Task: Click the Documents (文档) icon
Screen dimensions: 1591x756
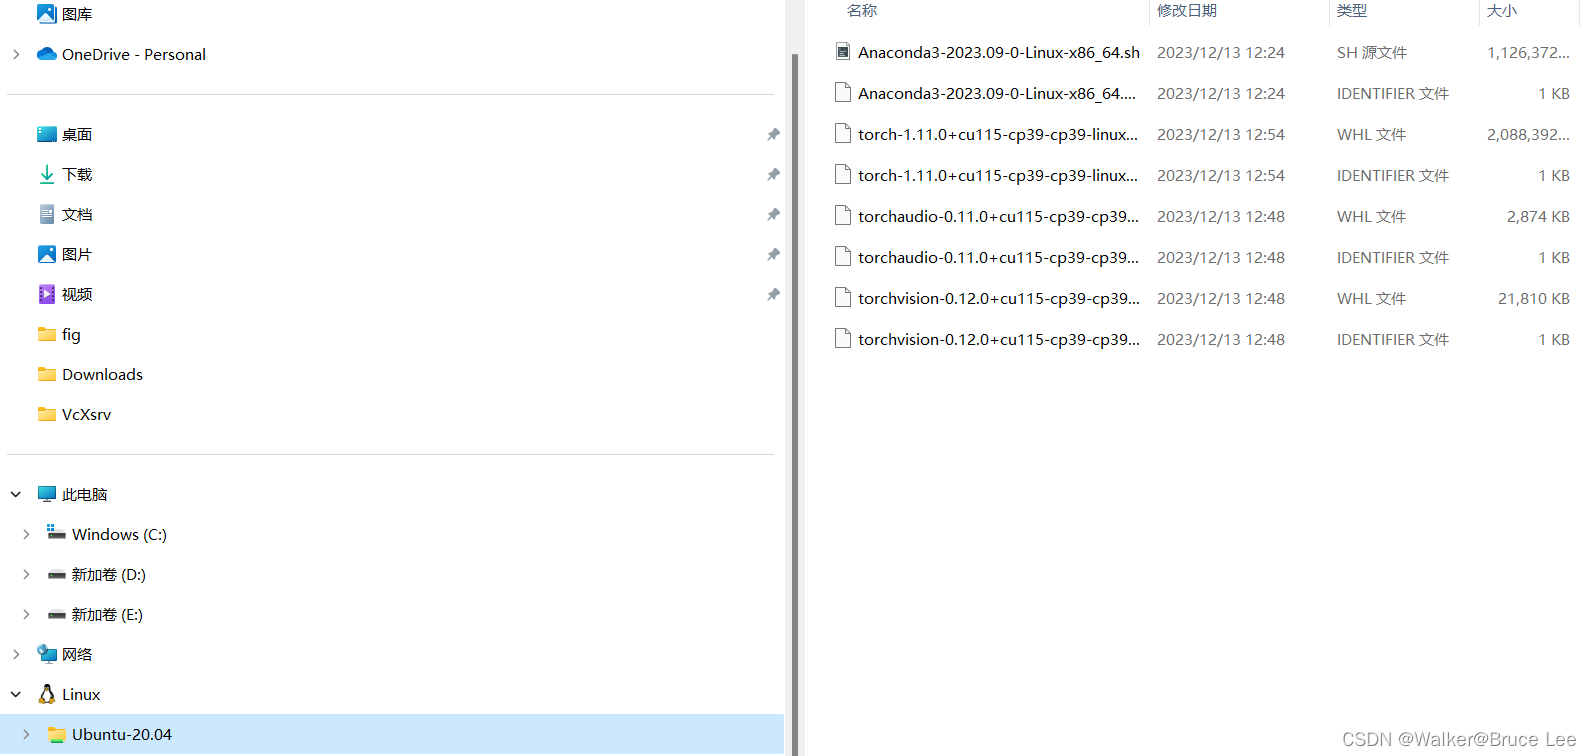Action: 46,214
